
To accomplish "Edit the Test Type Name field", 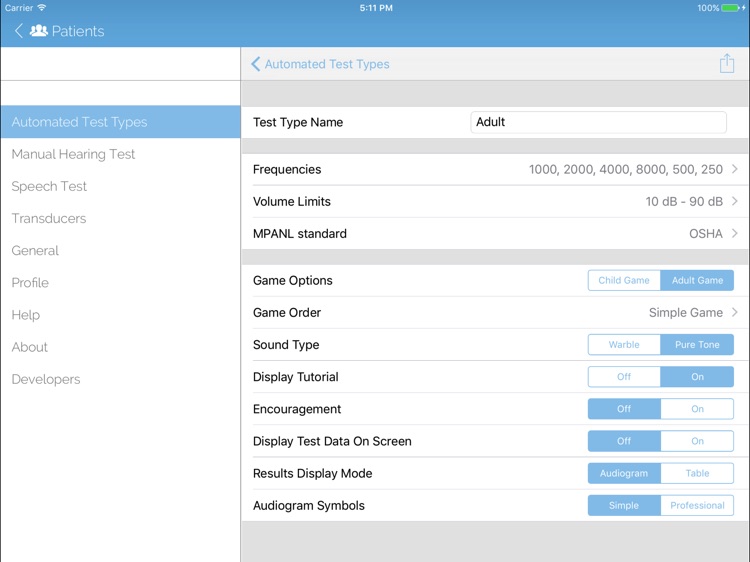I will [598, 122].
